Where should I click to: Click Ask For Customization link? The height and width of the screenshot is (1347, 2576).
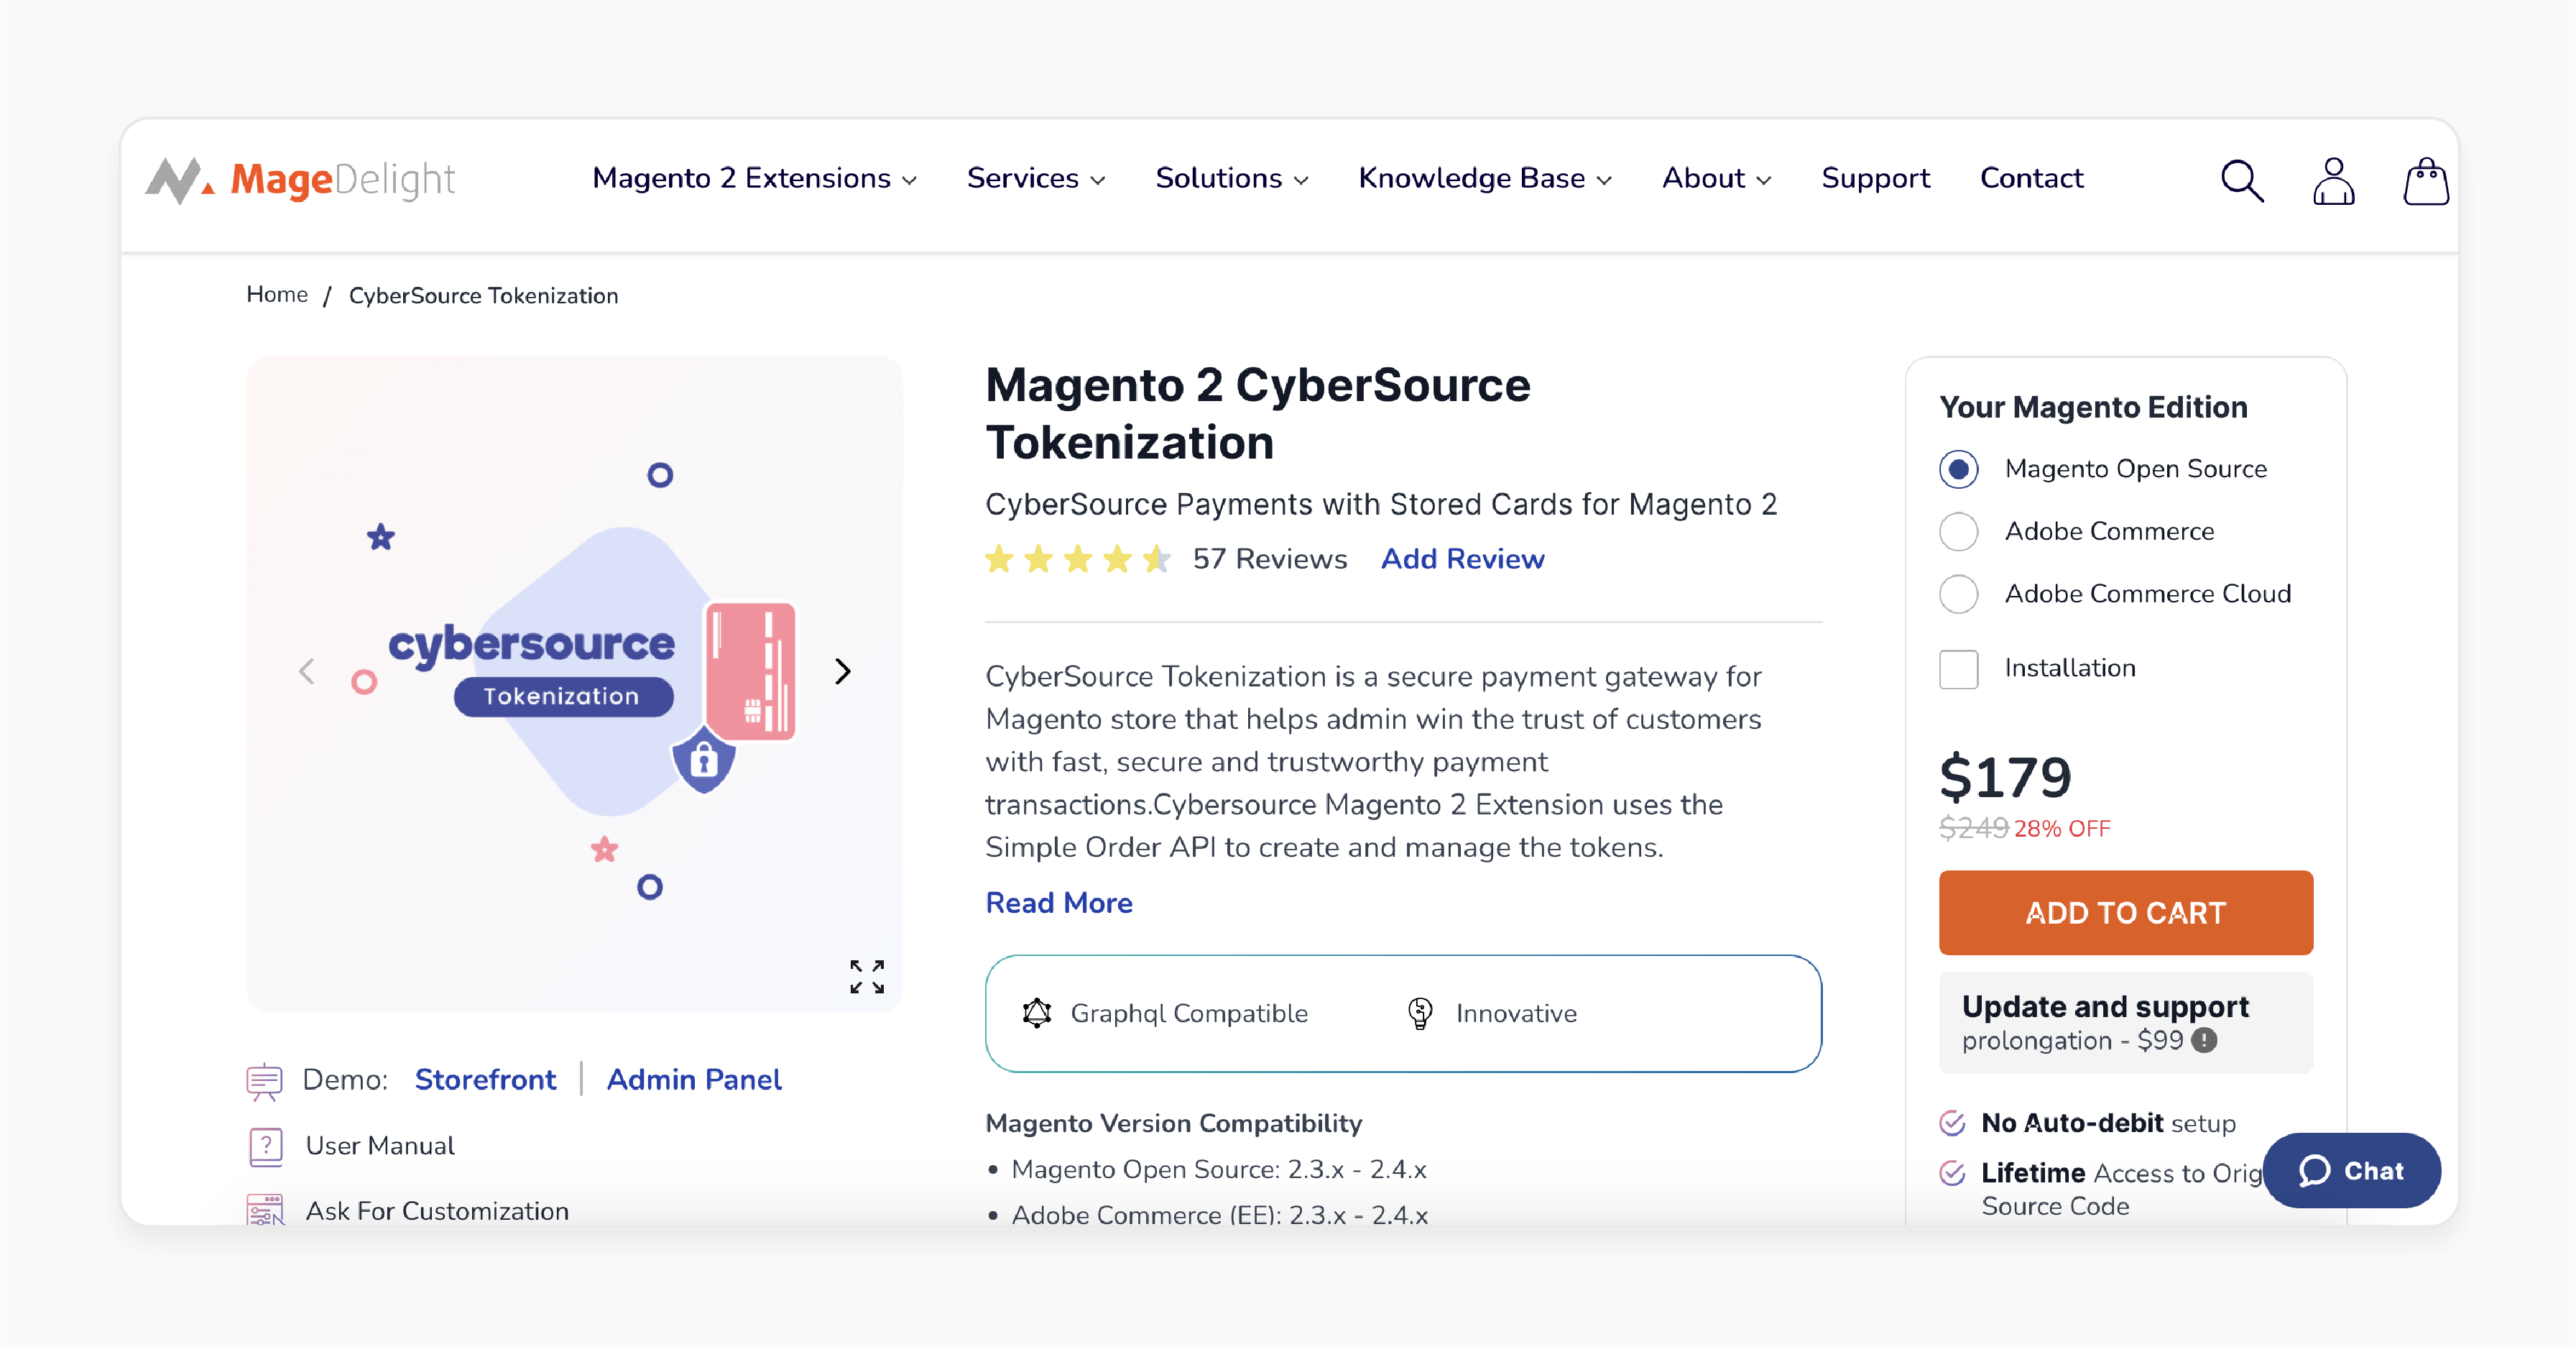[x=437, y=1211]
